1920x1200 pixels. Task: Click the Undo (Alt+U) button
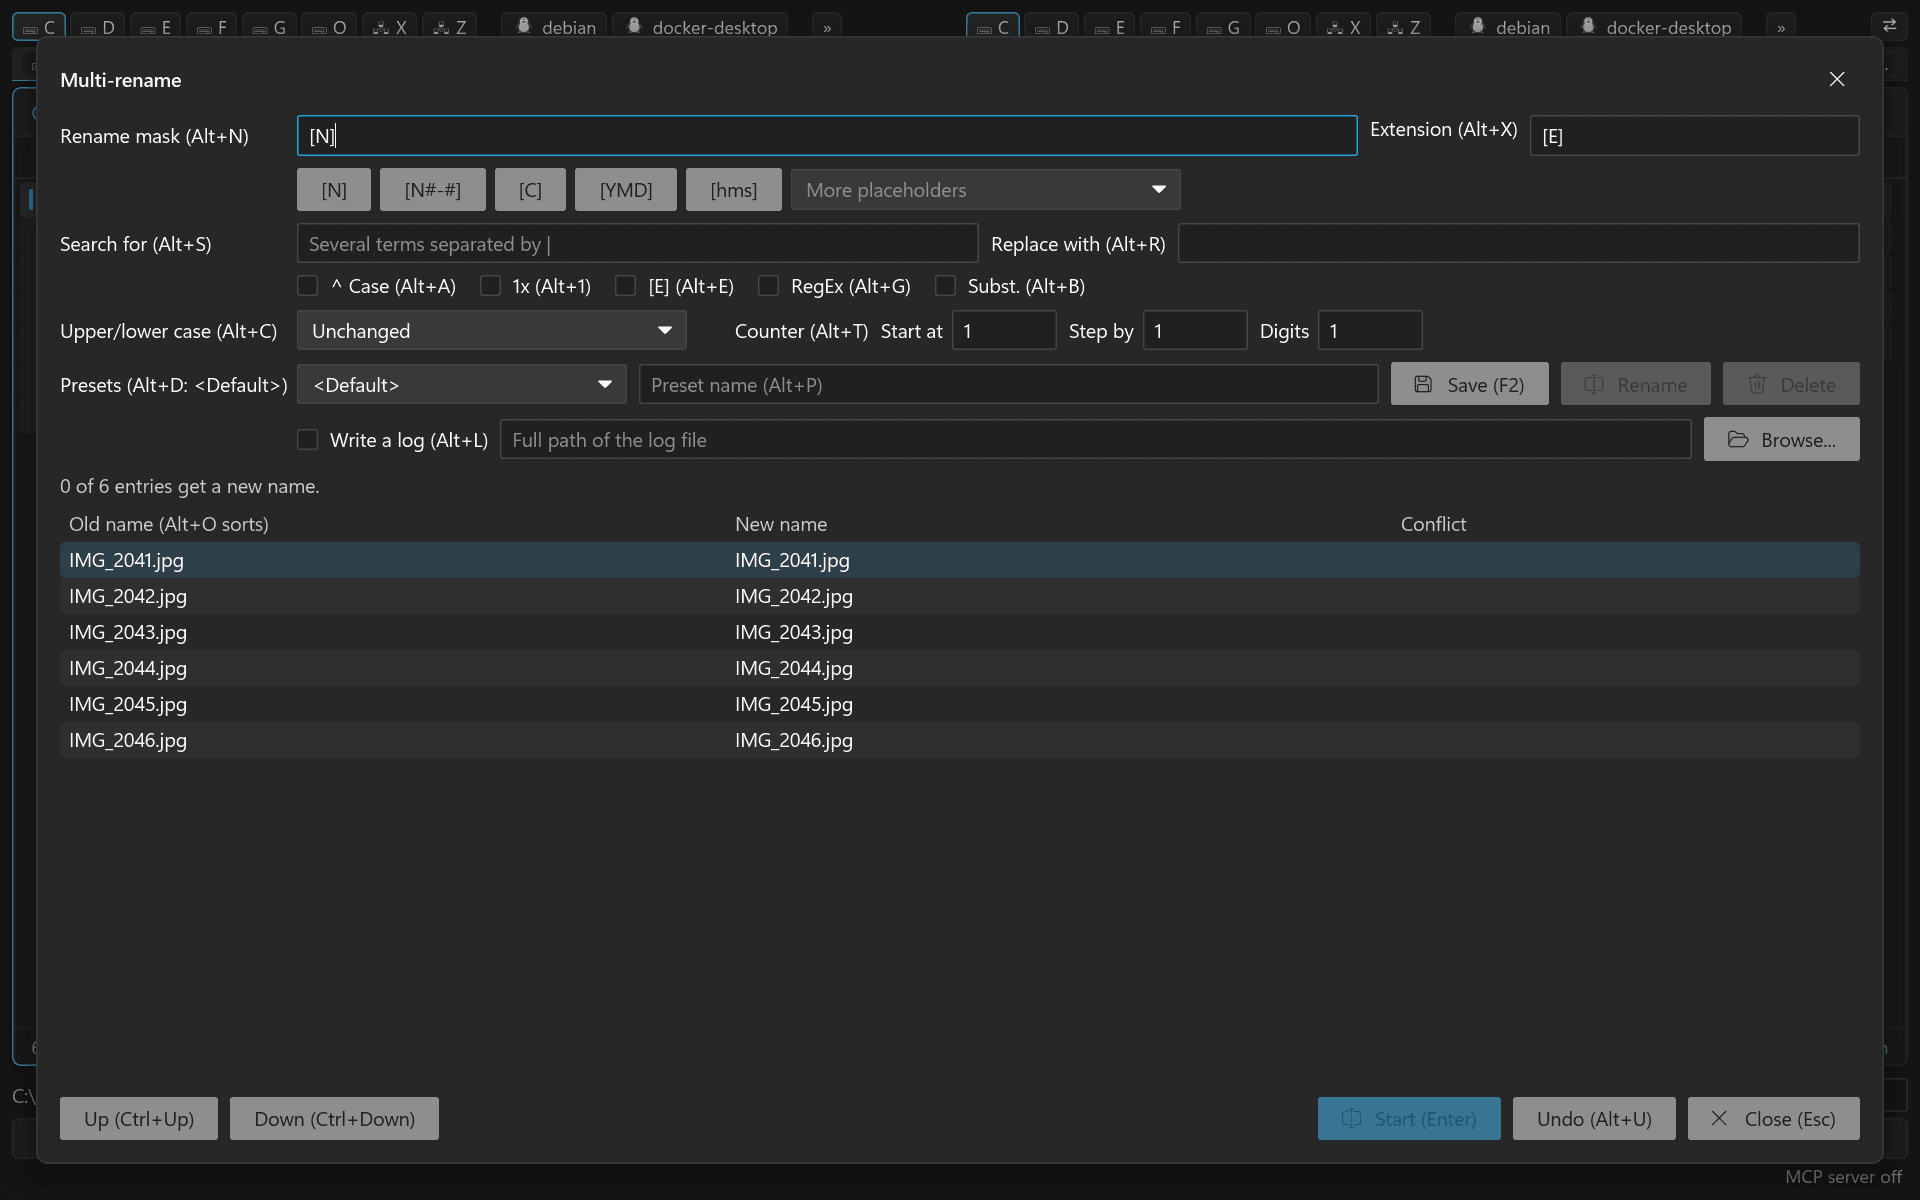[1594, 1119]
